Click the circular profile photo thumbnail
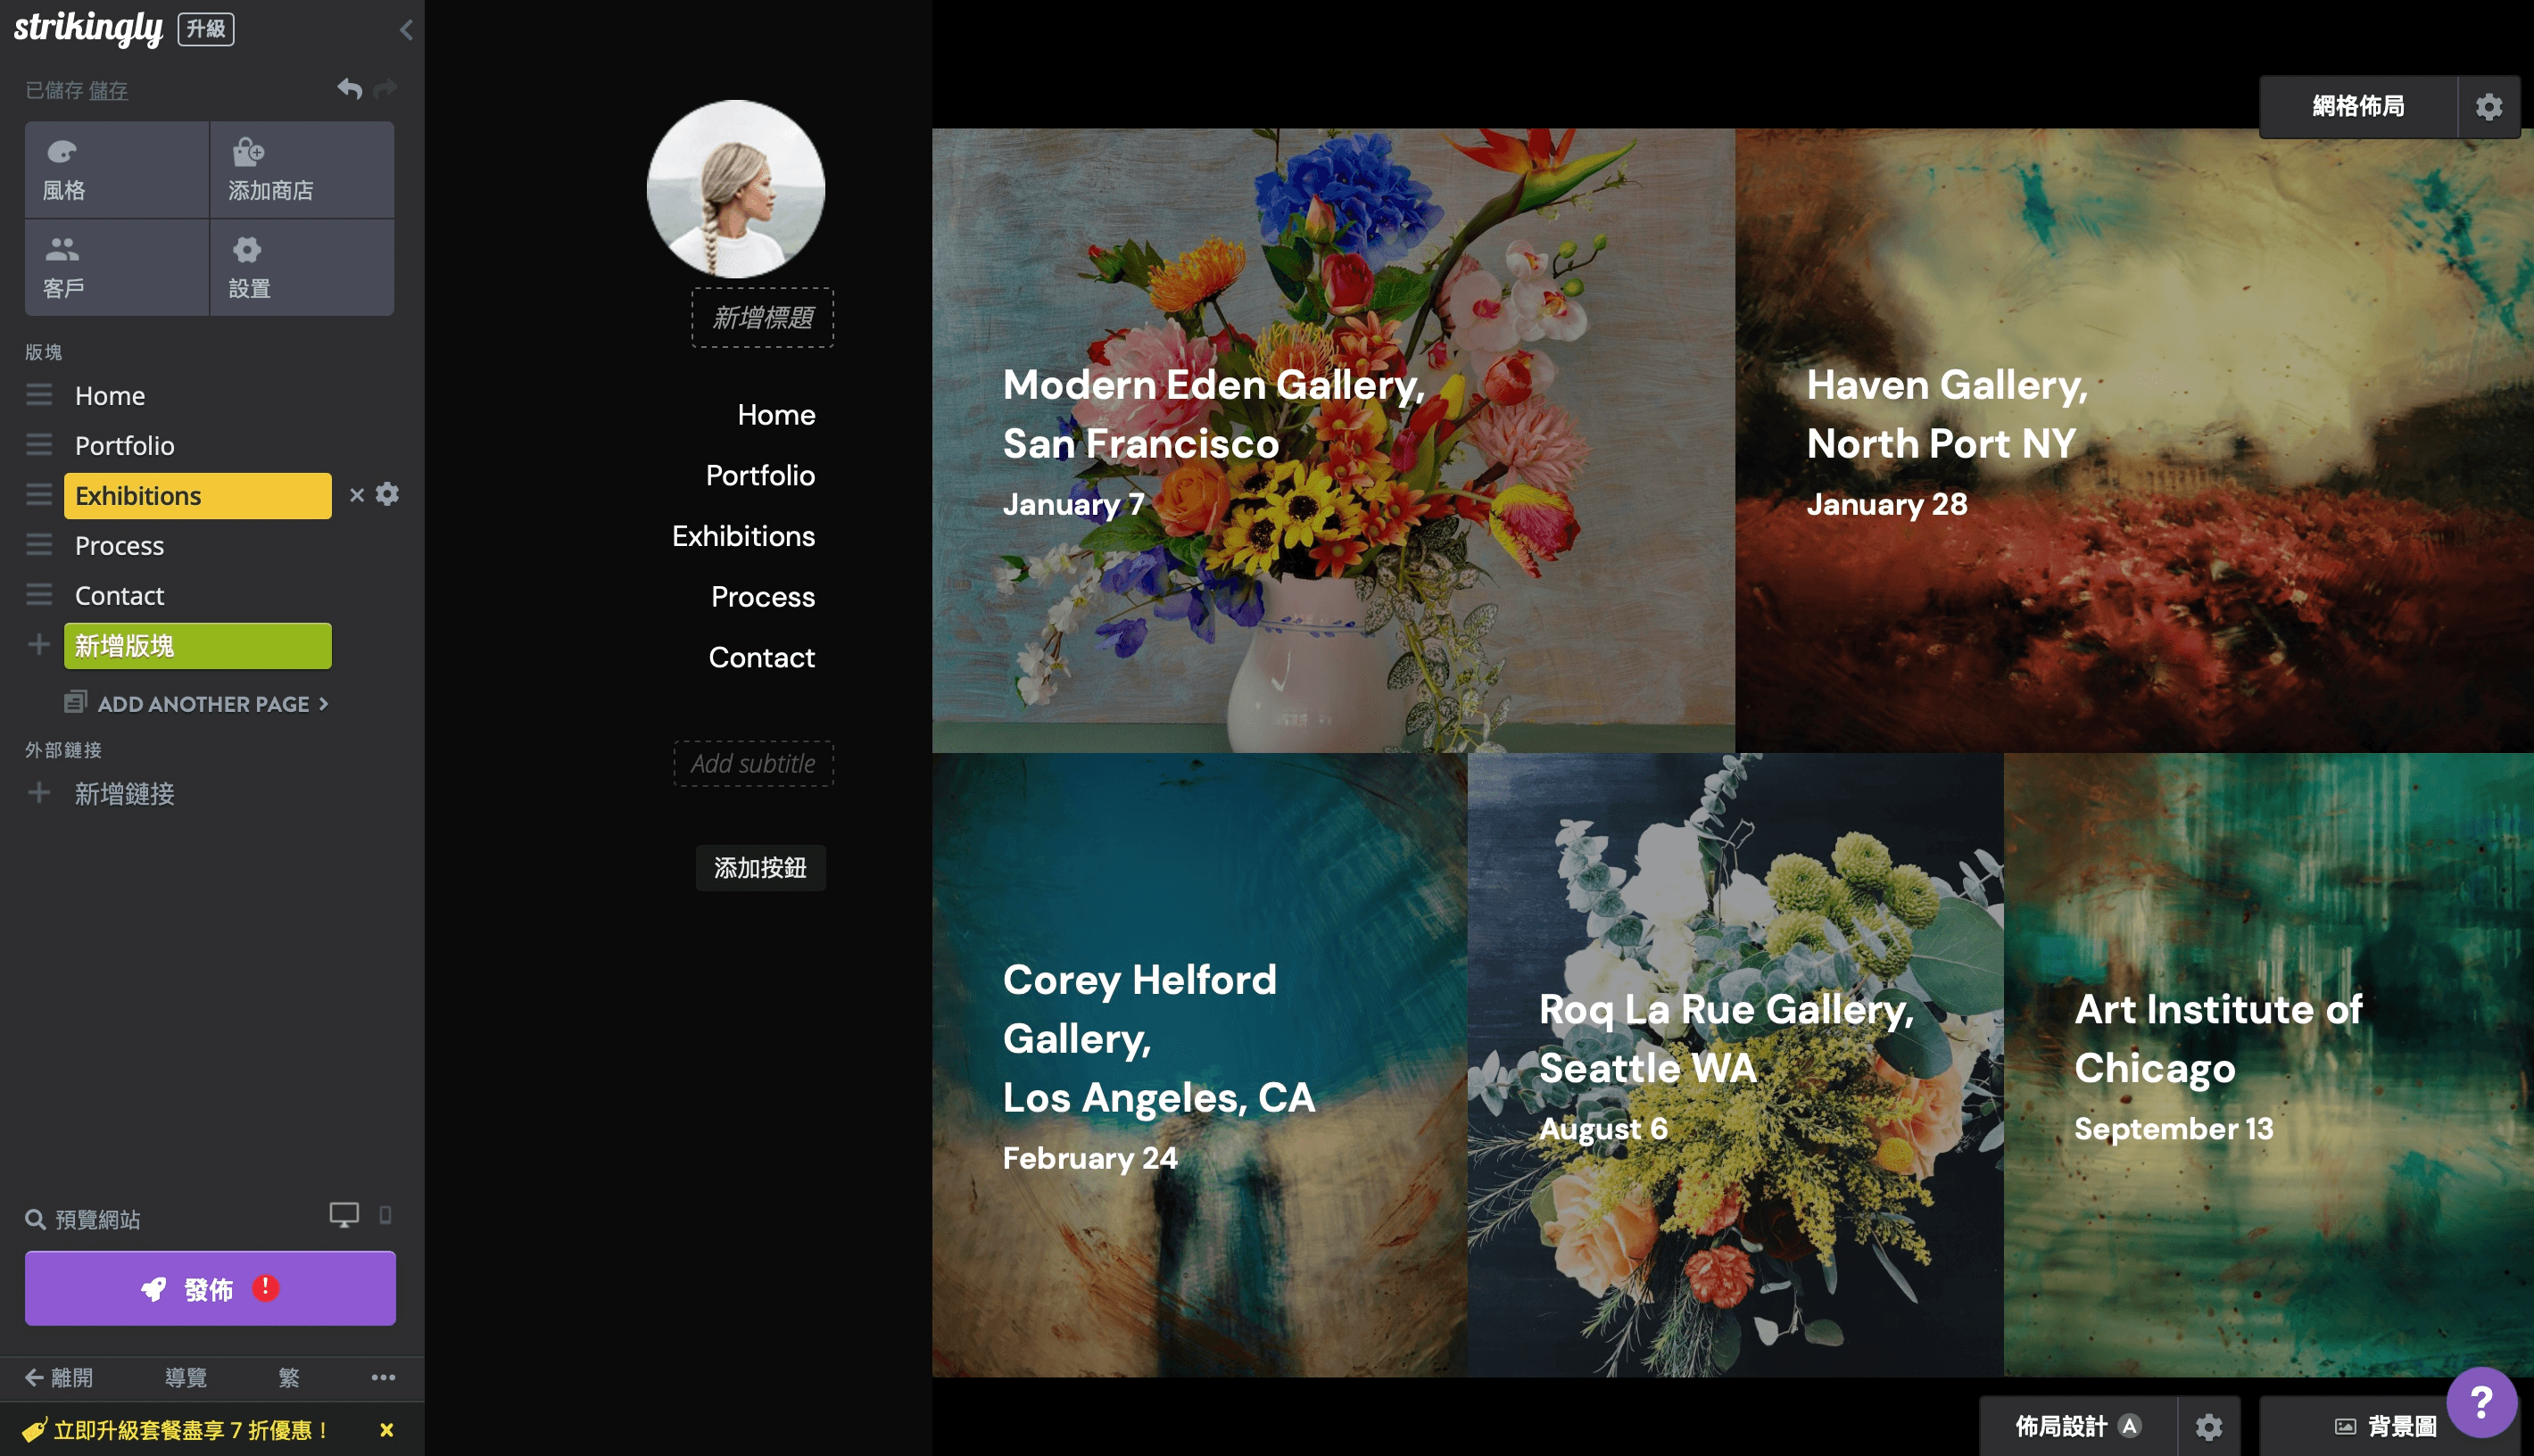Viewport: 2534px width, 1456px height. (x=735, y=188)
